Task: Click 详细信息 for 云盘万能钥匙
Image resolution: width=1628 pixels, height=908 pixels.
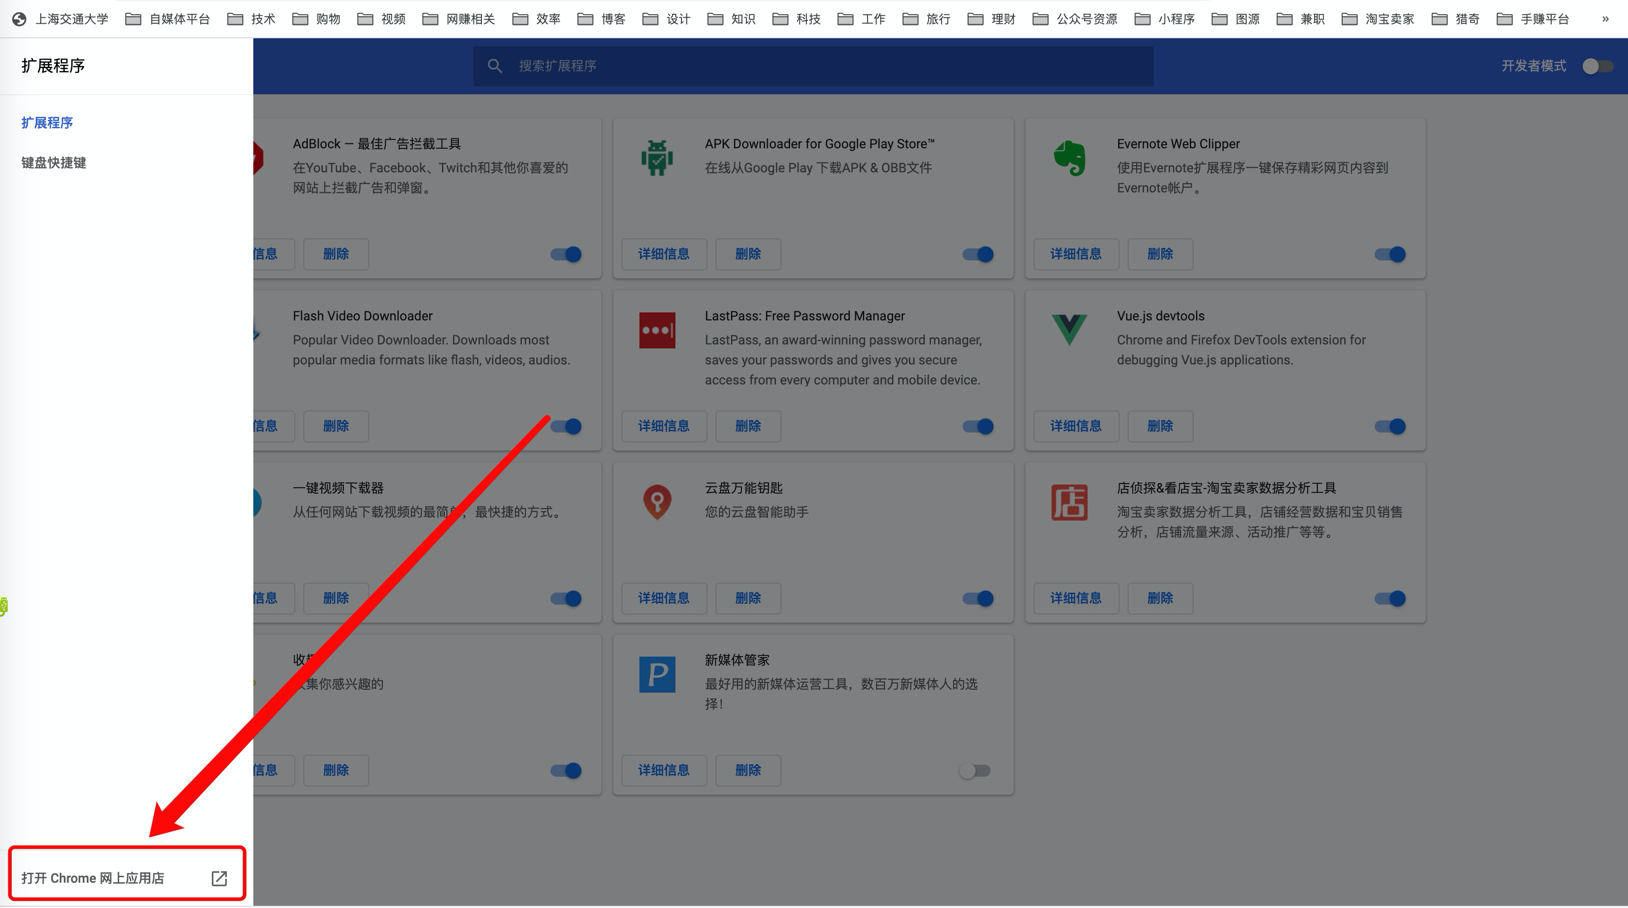Action: (x=664, y=598)
